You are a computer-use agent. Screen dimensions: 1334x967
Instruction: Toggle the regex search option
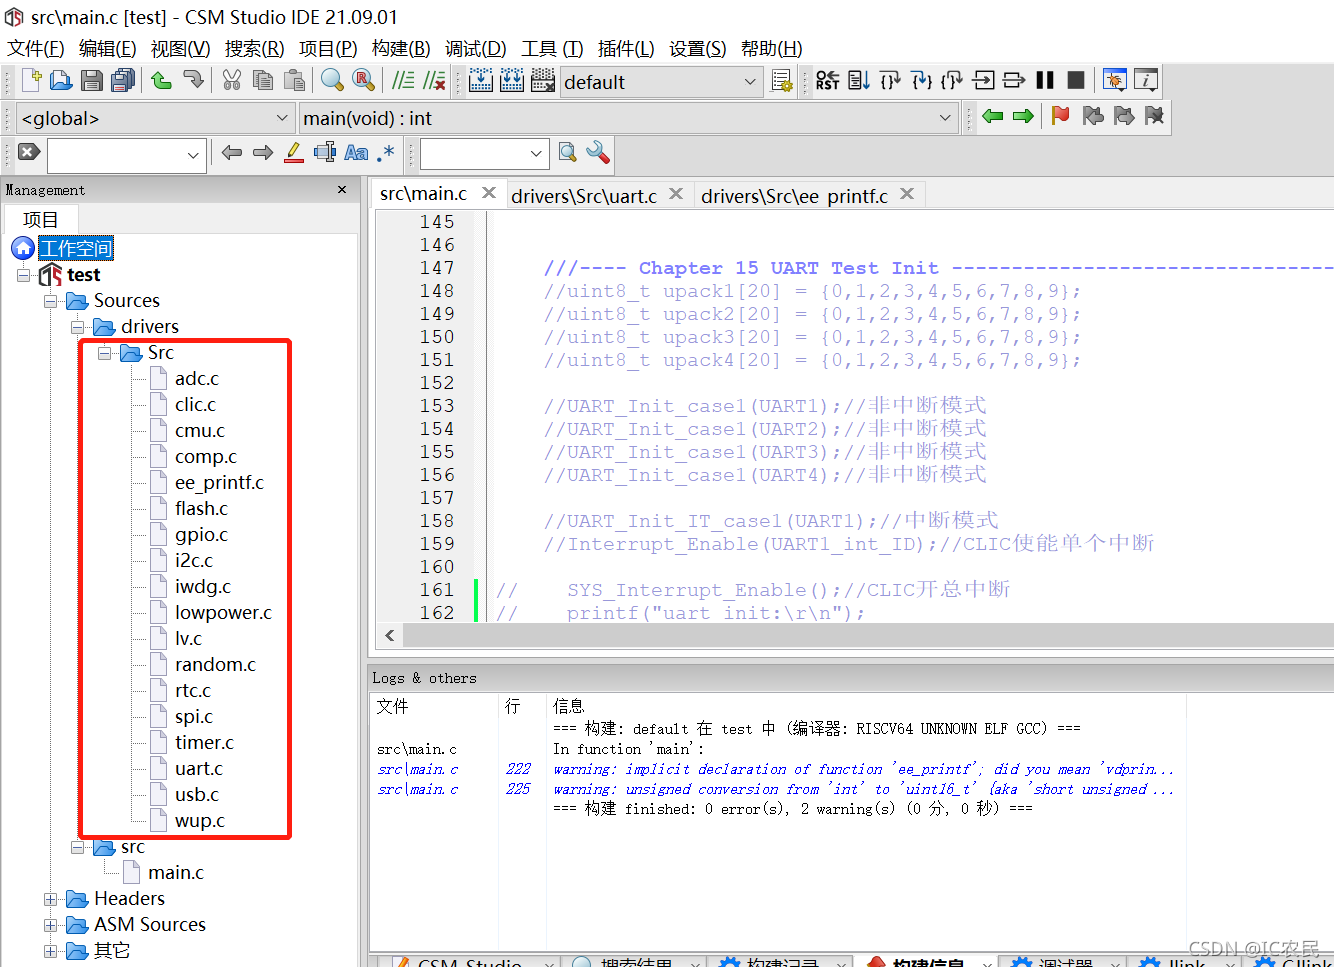tap(386, 153)
